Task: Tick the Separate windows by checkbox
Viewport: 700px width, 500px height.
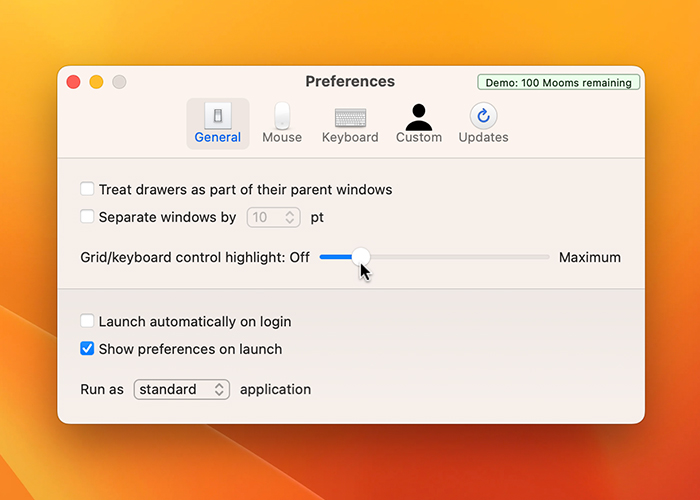Action: pyautogui.click(x=87, y=217)
